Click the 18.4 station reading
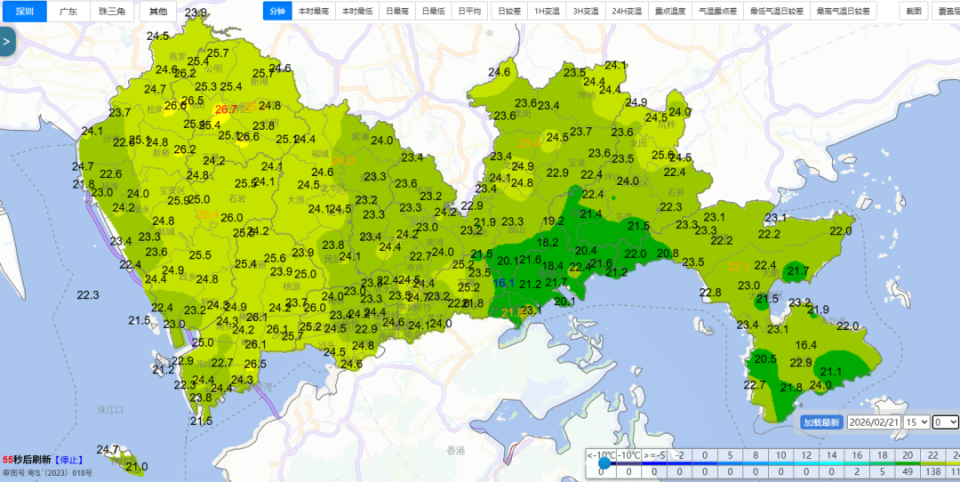 point(552,266)
